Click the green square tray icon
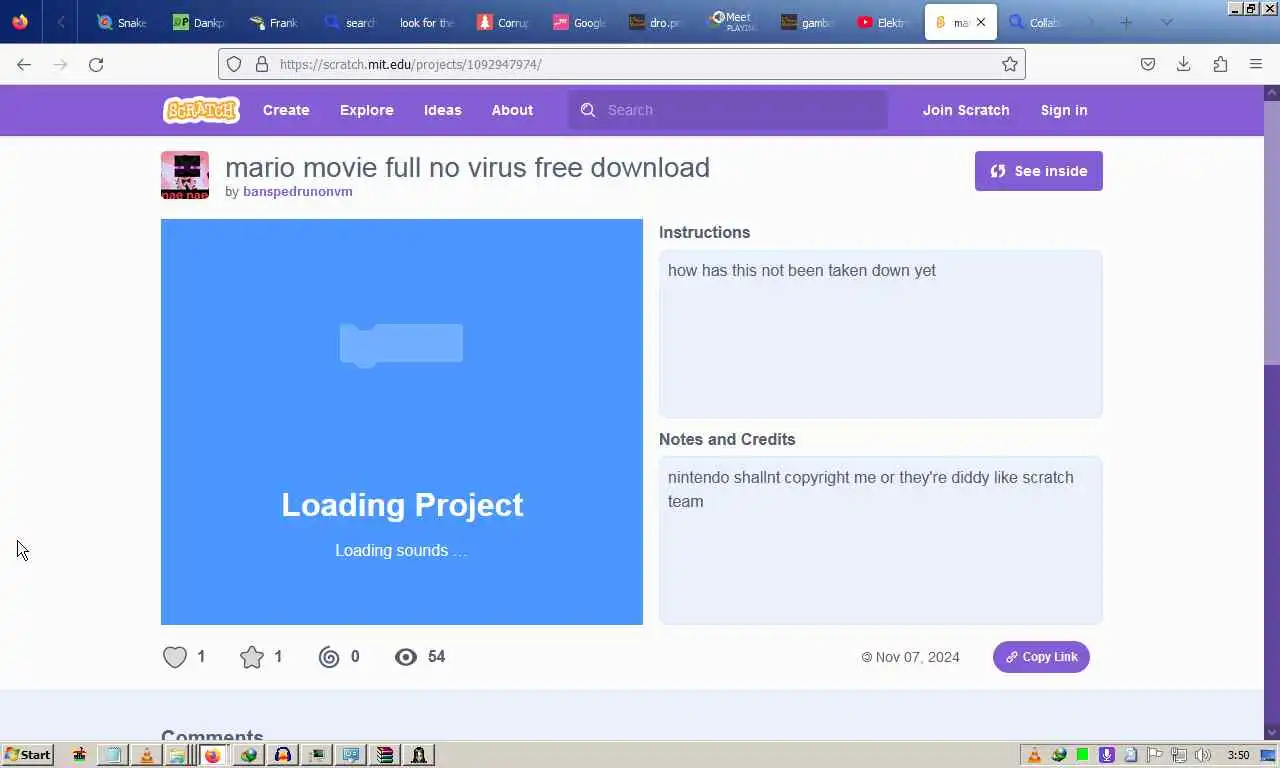Viewport: 1280px width, 768px height. tap(1082, 755)
